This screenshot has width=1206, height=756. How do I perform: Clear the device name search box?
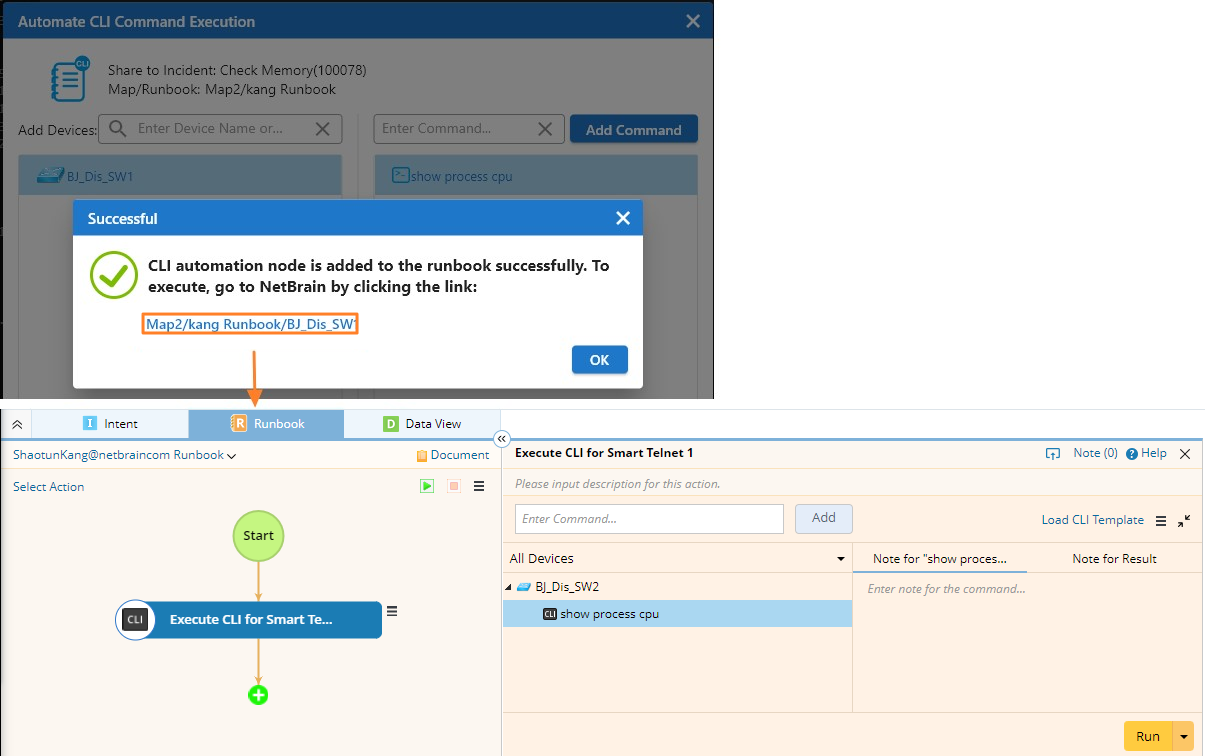pyautogui.click(x=322, y=129)
